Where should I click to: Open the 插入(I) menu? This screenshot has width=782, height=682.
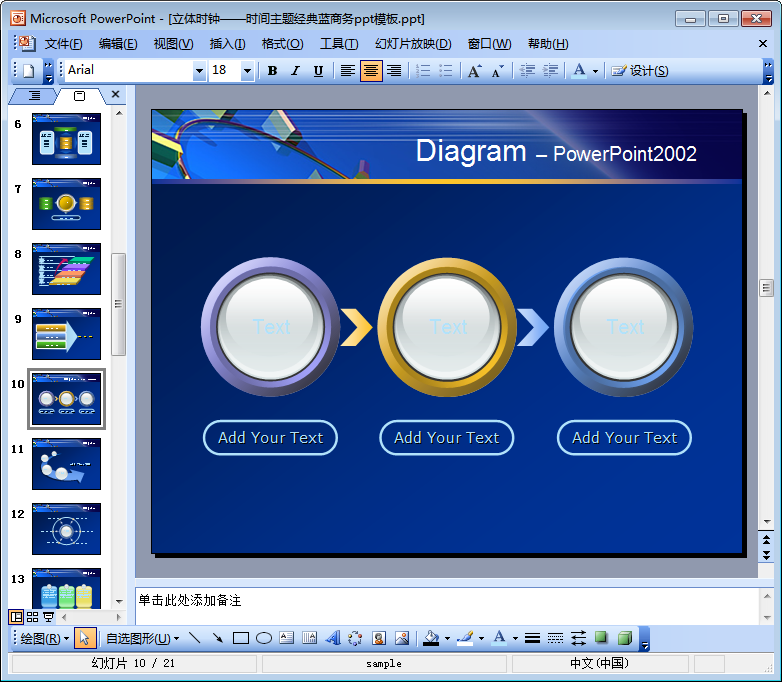coord(227,43)
